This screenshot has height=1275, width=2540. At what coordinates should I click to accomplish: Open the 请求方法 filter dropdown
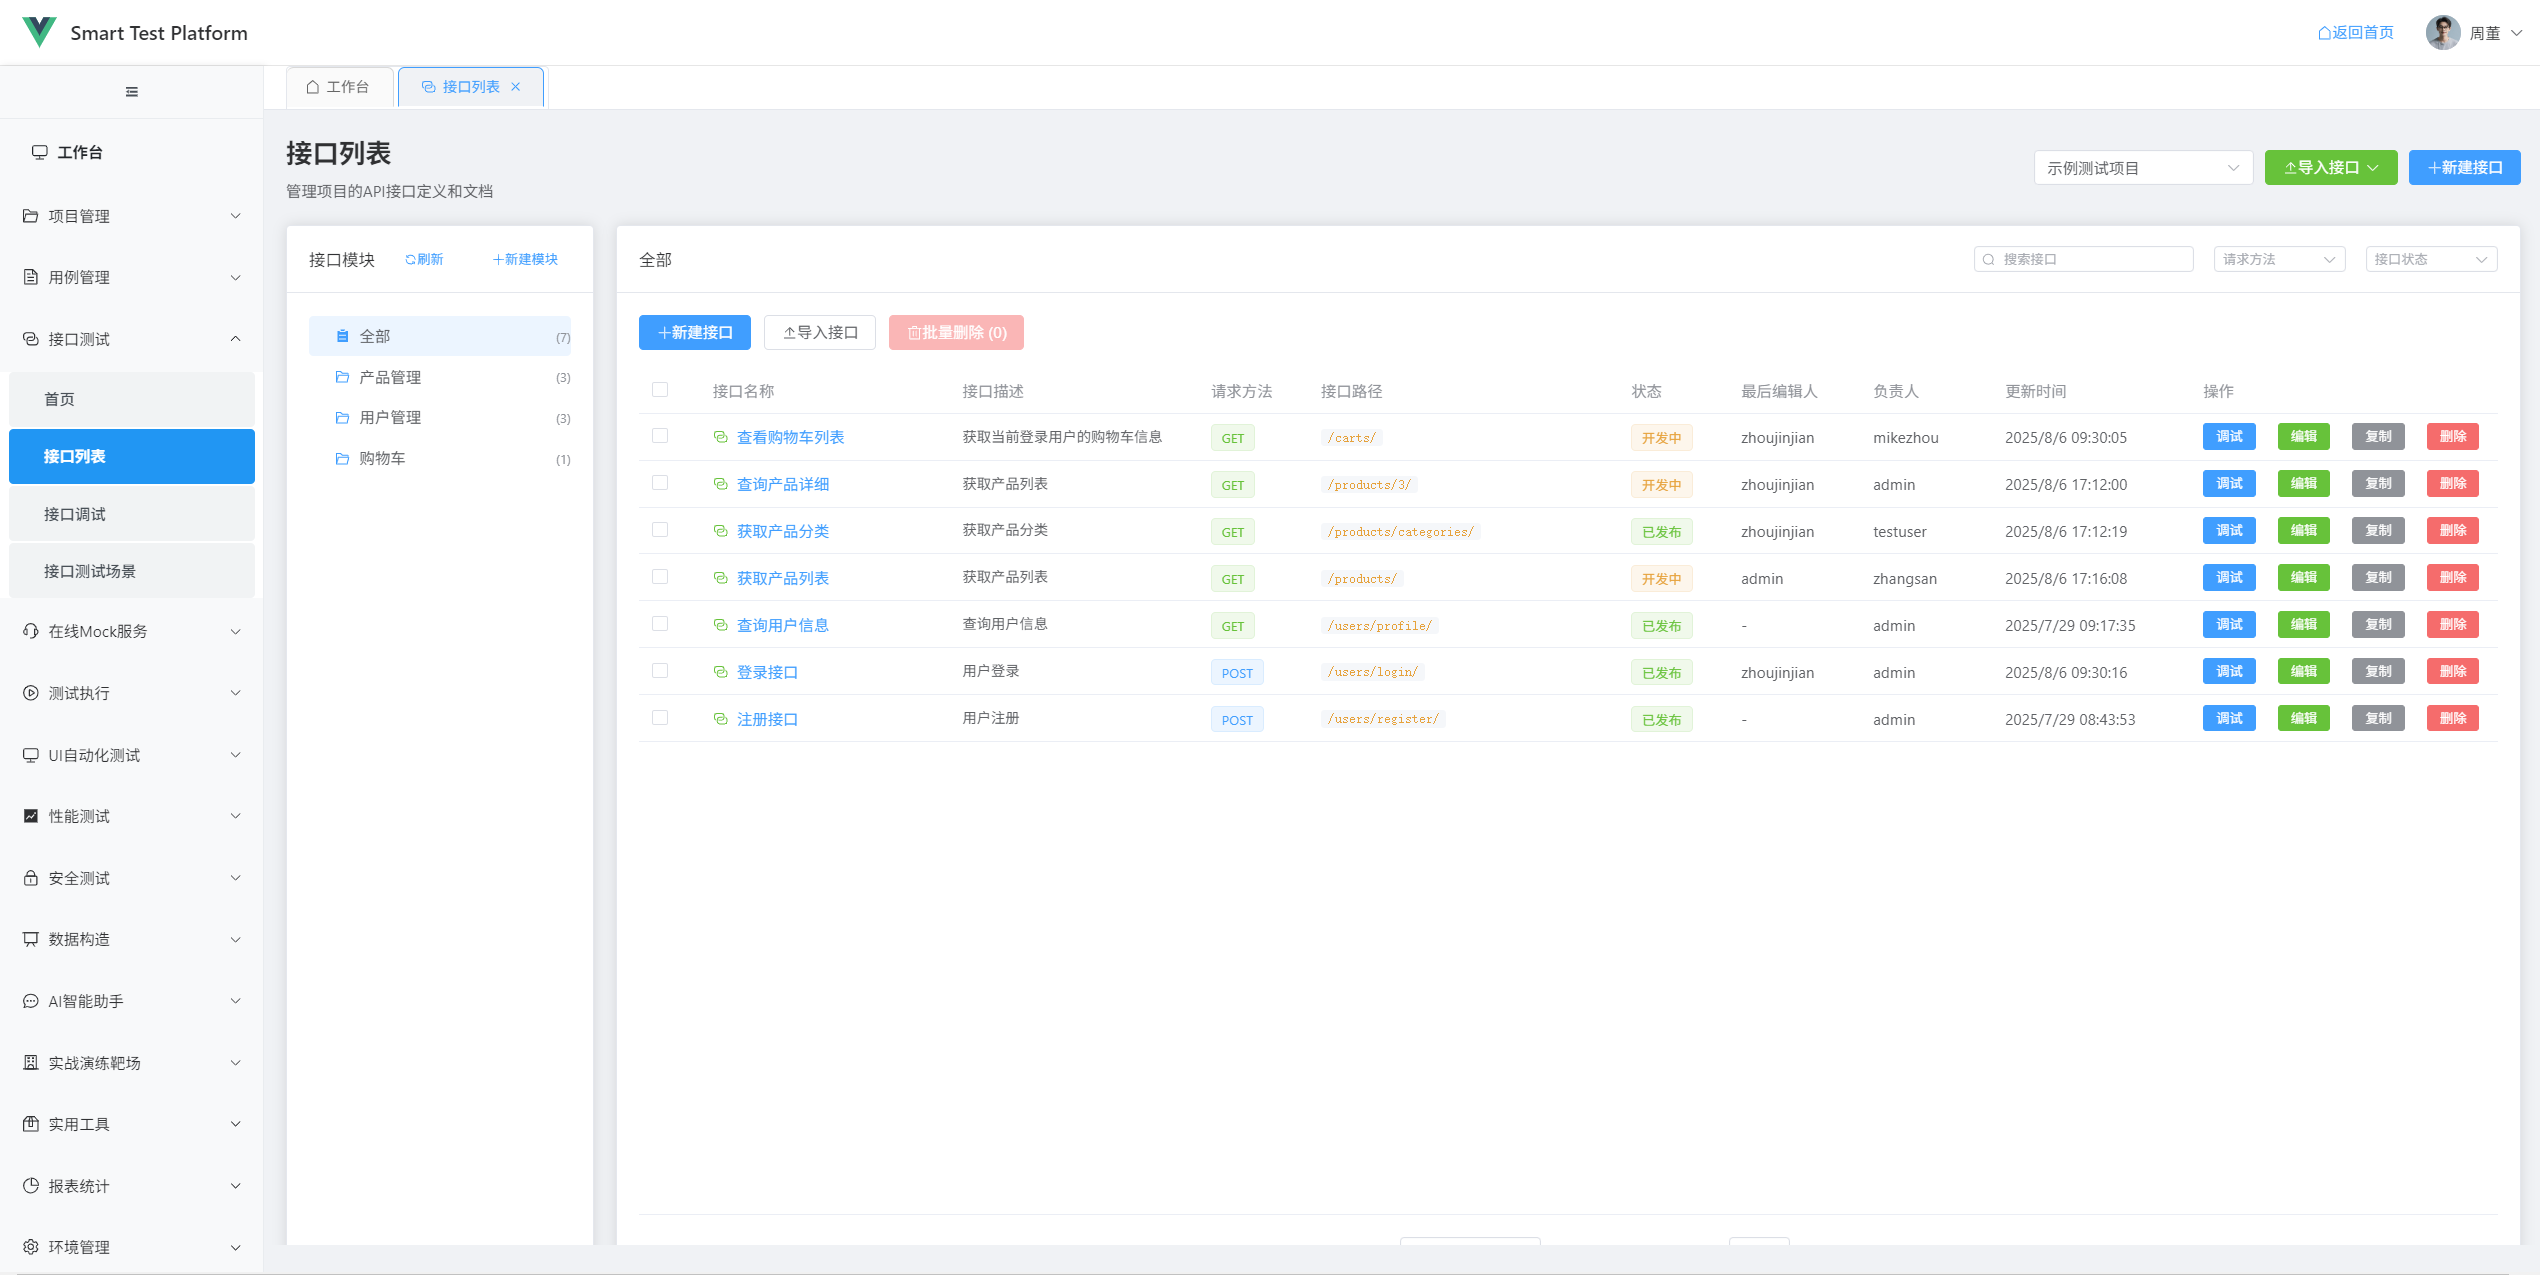pos(2278,260)
